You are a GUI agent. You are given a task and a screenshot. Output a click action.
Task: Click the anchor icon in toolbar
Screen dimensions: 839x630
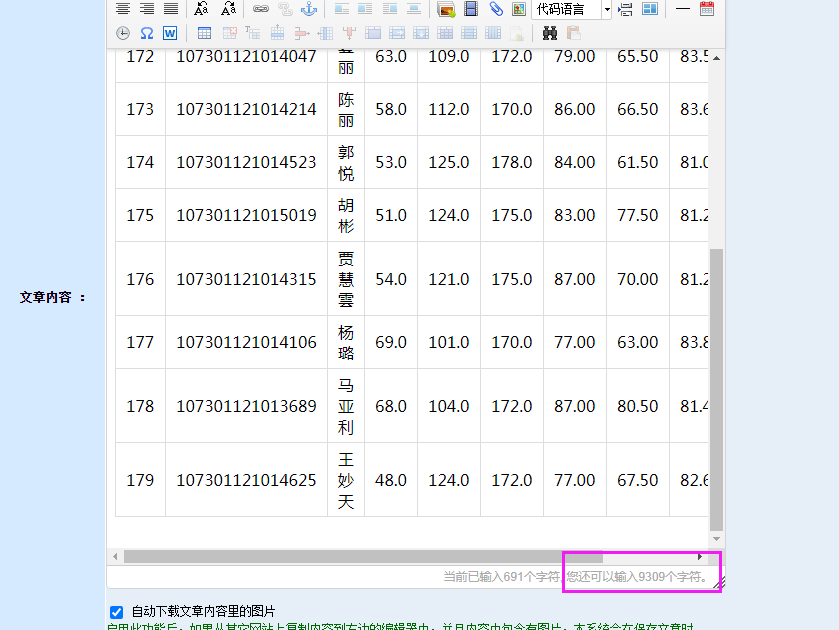(x=309, y=9)
